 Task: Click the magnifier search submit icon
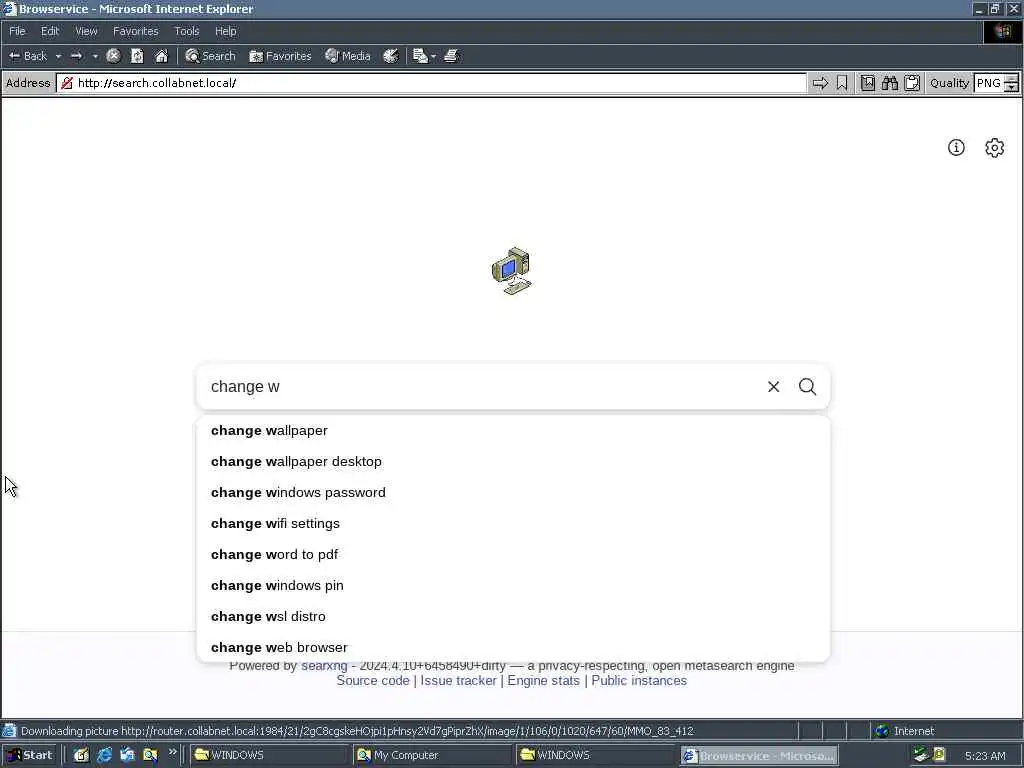[x=807, y=387]
